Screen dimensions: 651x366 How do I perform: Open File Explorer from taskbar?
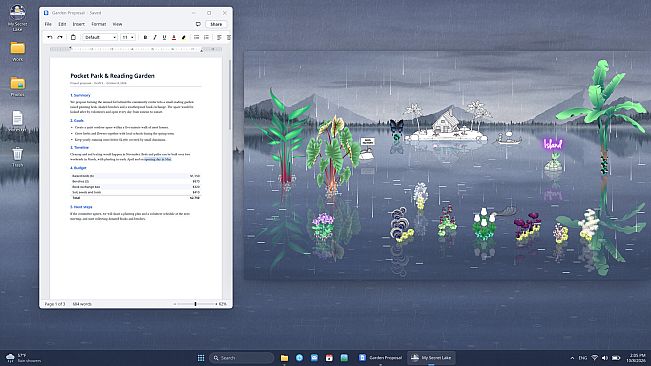coord(284,358)
